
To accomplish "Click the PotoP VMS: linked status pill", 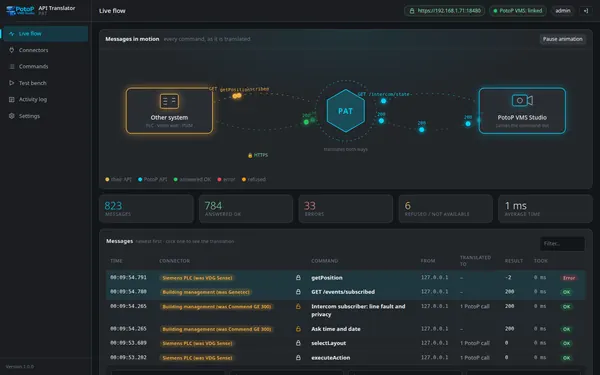I will point(518,11).
